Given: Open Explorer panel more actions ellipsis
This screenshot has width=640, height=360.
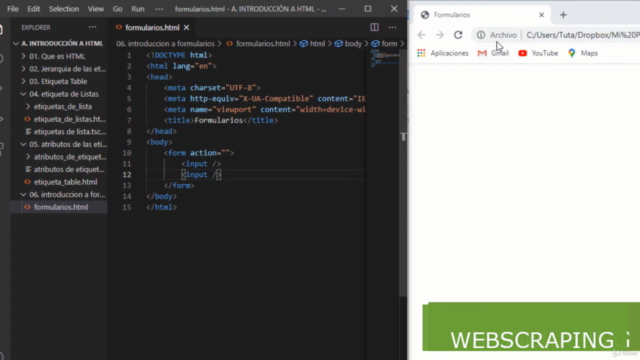Looking at the screenshot, I should 93,27.
